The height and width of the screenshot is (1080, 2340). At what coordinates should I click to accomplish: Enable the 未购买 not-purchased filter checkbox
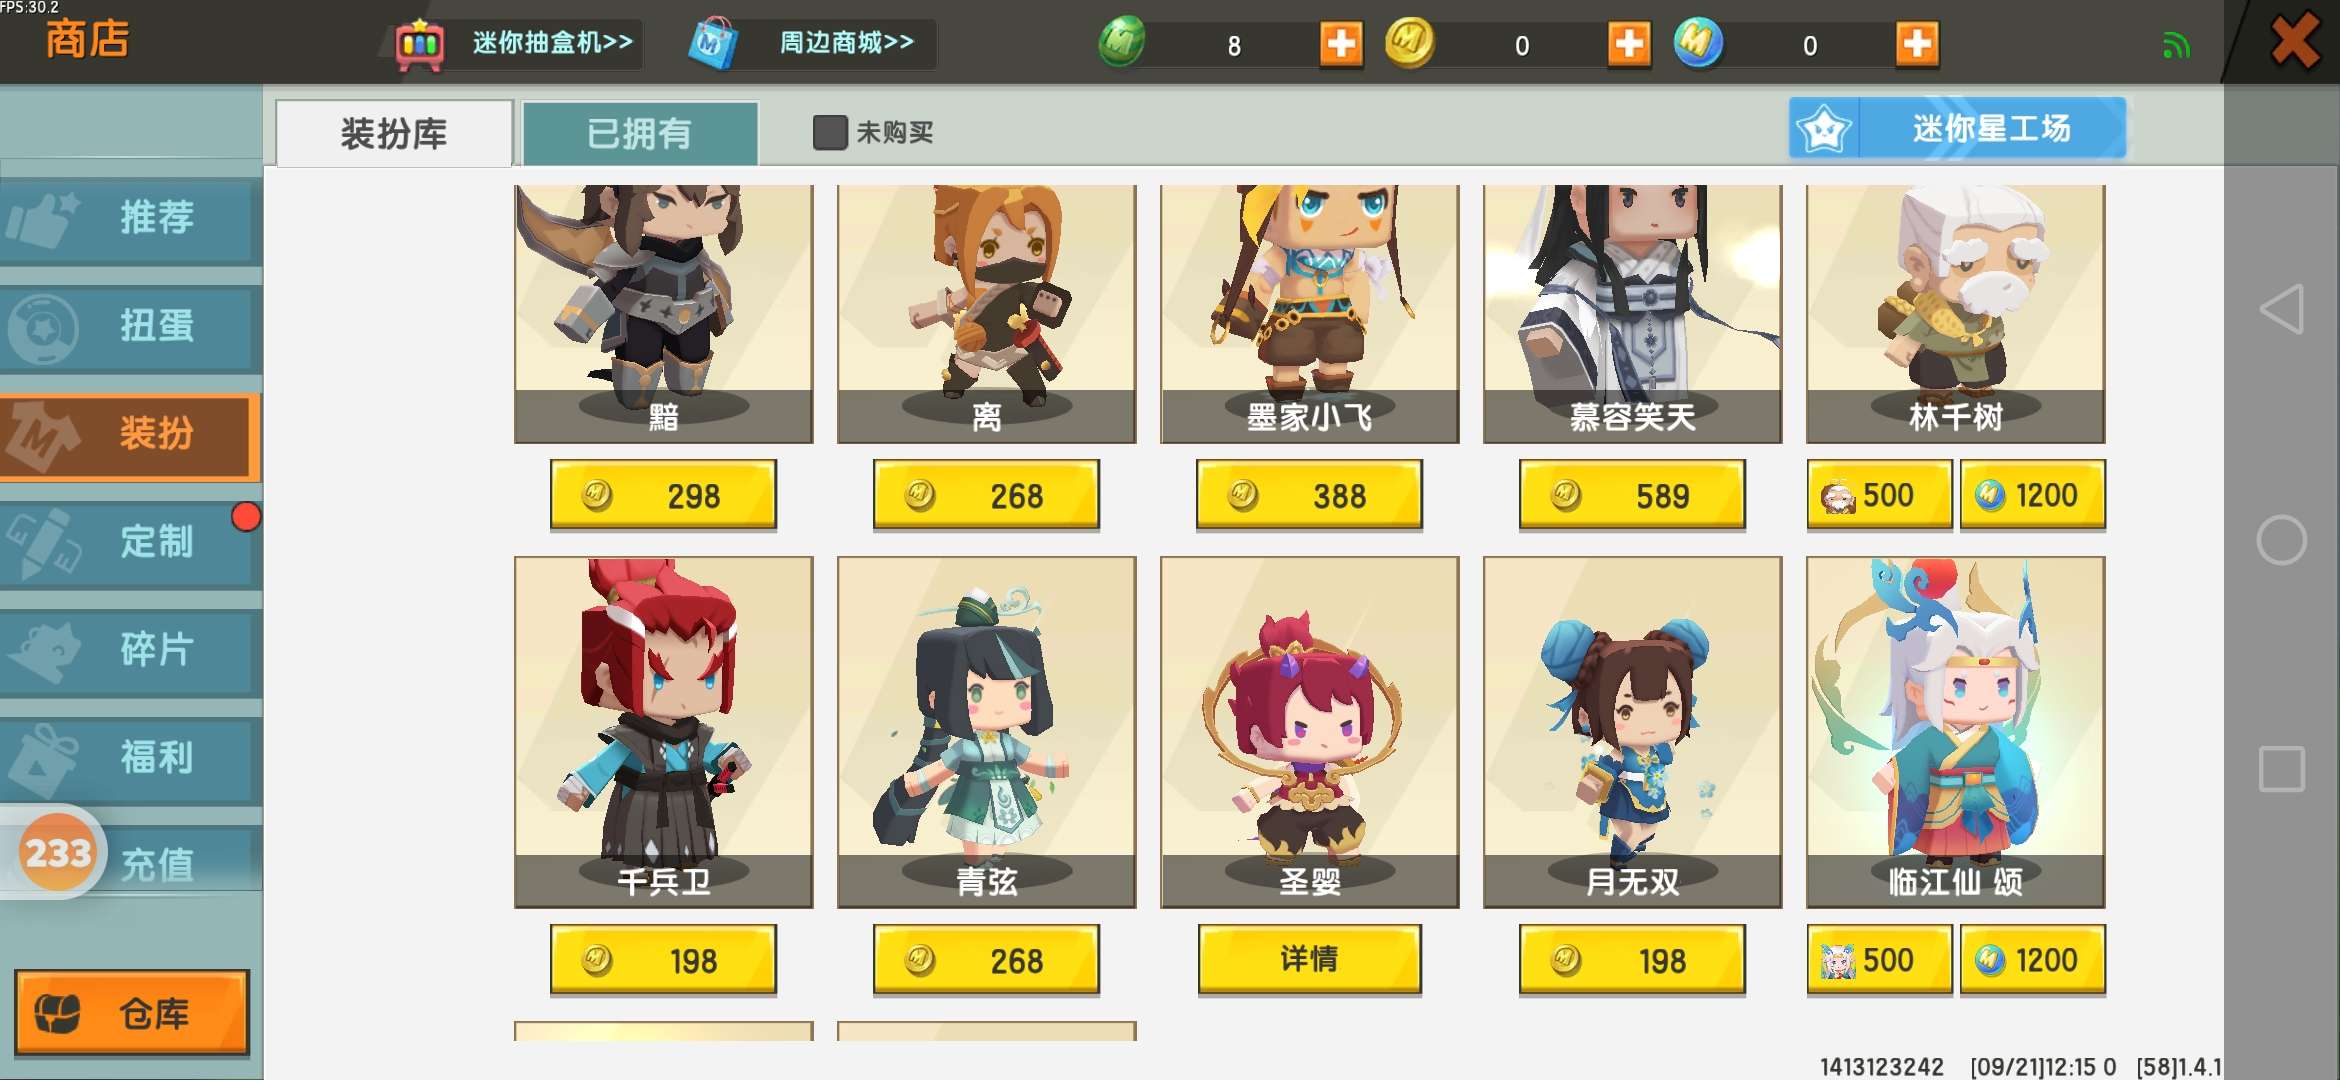tap(830, 132)
